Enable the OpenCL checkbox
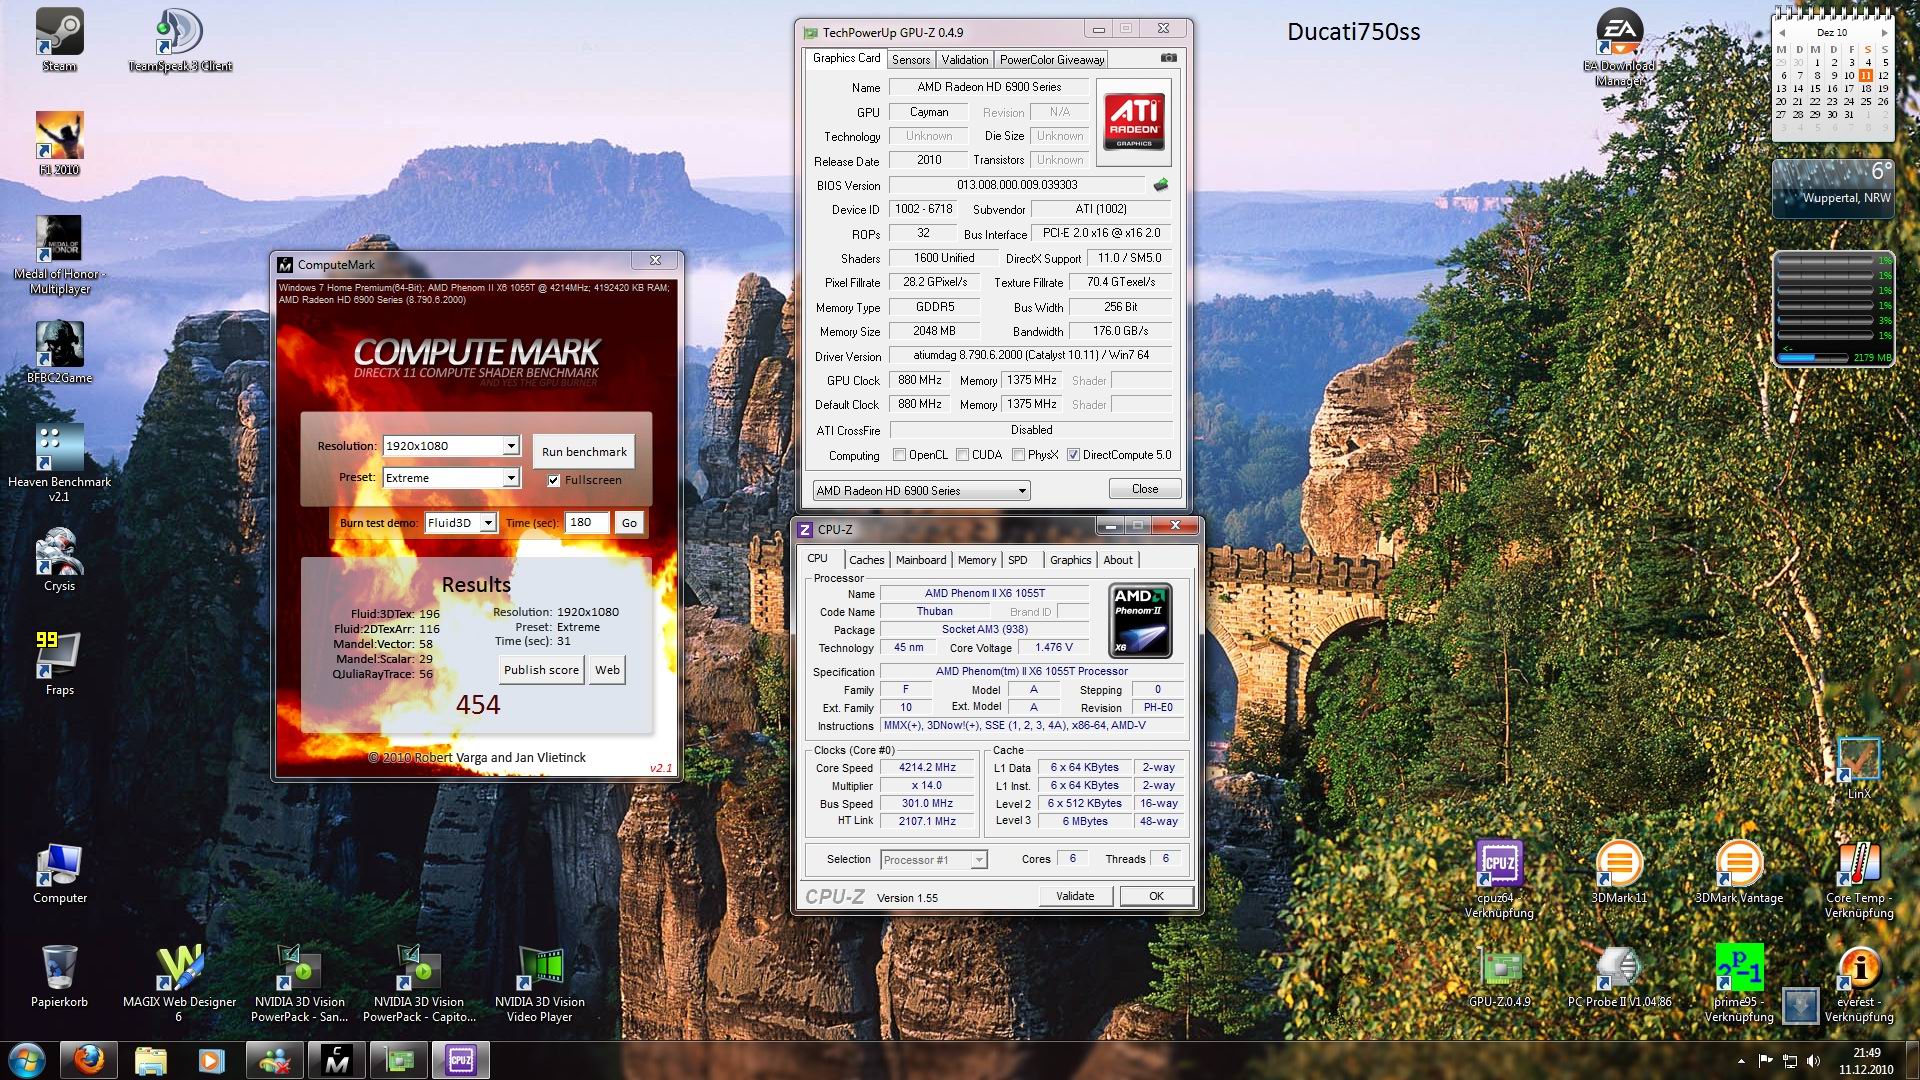The width and height of the screenshot is (1920, 1080). point(899,455)
